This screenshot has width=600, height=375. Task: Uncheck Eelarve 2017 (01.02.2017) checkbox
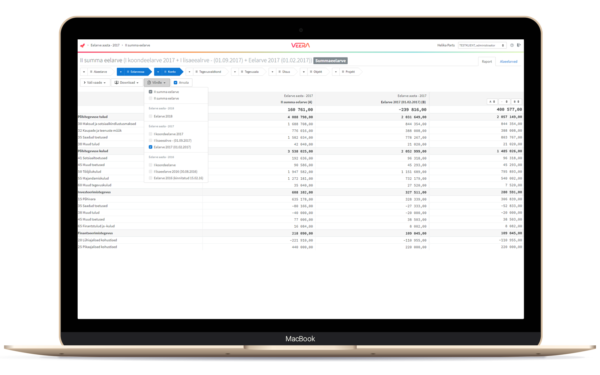pyautogui.click(x=150, y=147)
